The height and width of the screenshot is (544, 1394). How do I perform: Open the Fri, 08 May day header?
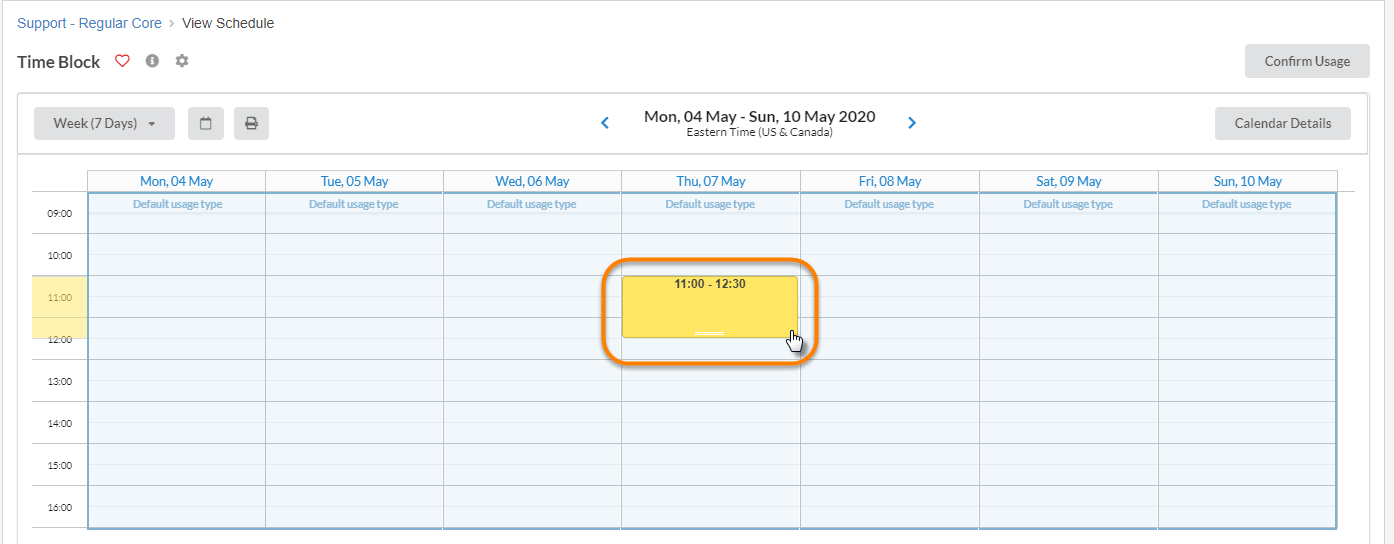pyautogui.click(x=889, y=181)
